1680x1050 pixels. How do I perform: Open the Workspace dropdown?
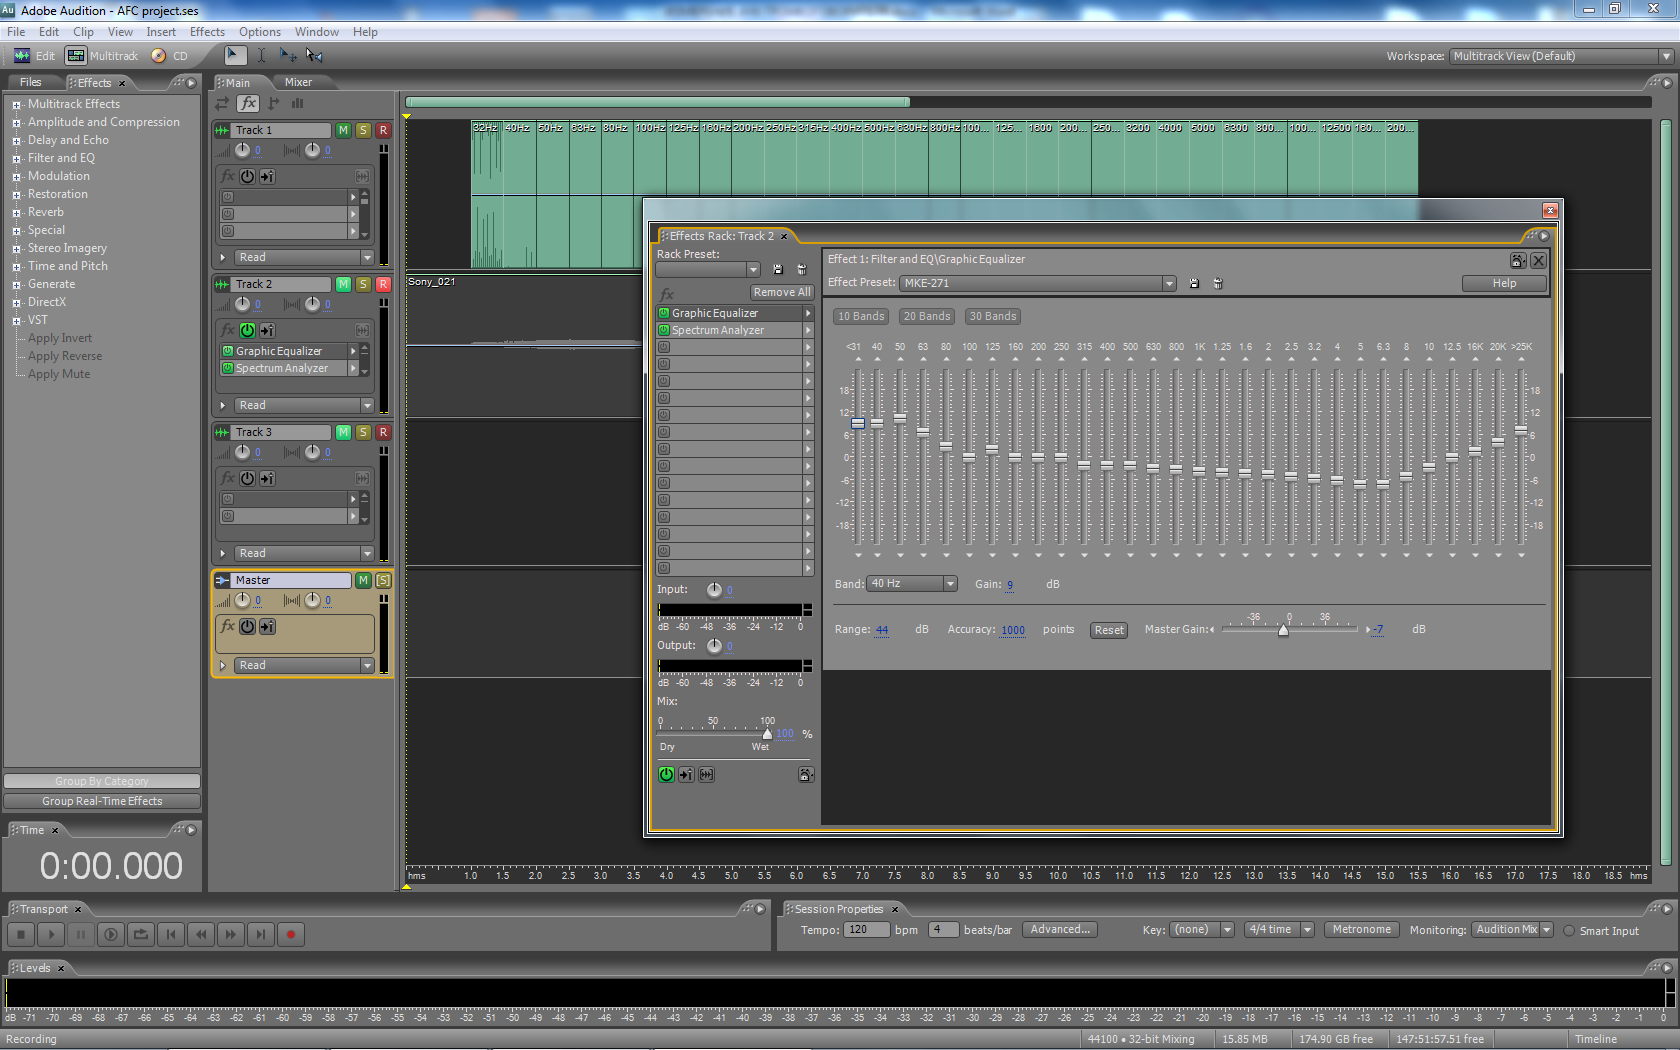pyautogui.click(x=1666, y=56)
